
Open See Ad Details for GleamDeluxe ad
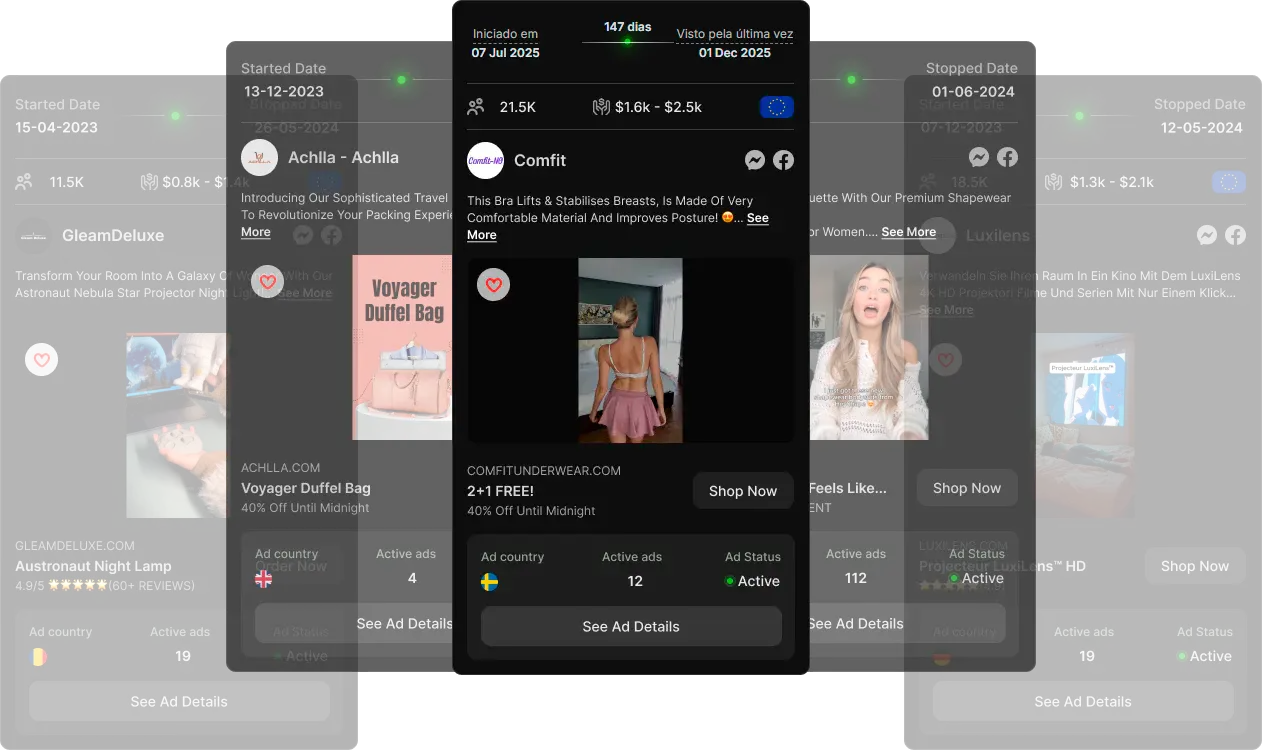click(x=179, y=702)
